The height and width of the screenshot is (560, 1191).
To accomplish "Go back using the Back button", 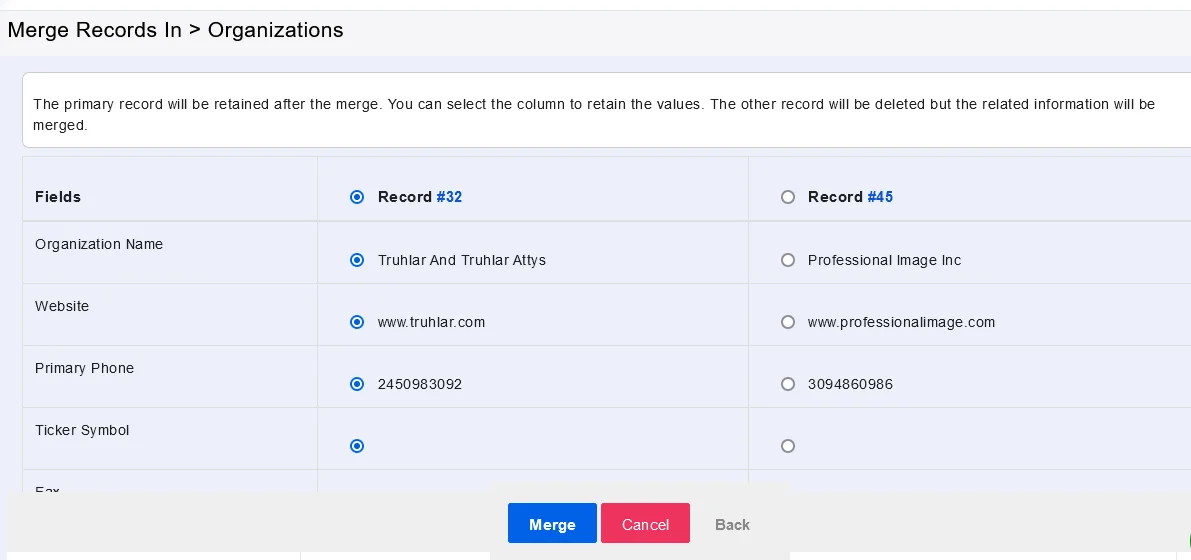I will (x=732, y=524).
